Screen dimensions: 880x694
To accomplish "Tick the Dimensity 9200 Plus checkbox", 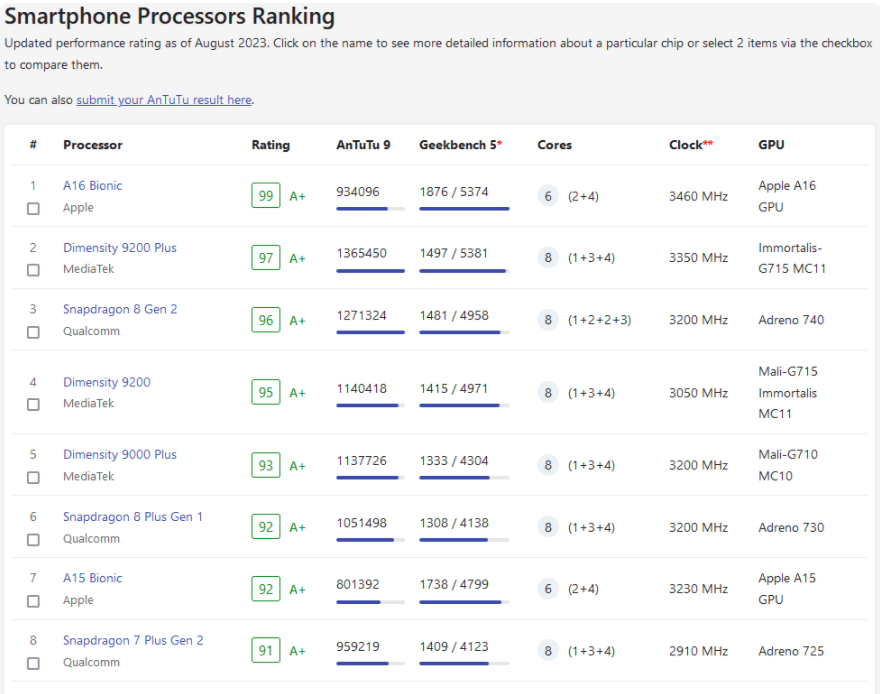I will tap(33, 270).
